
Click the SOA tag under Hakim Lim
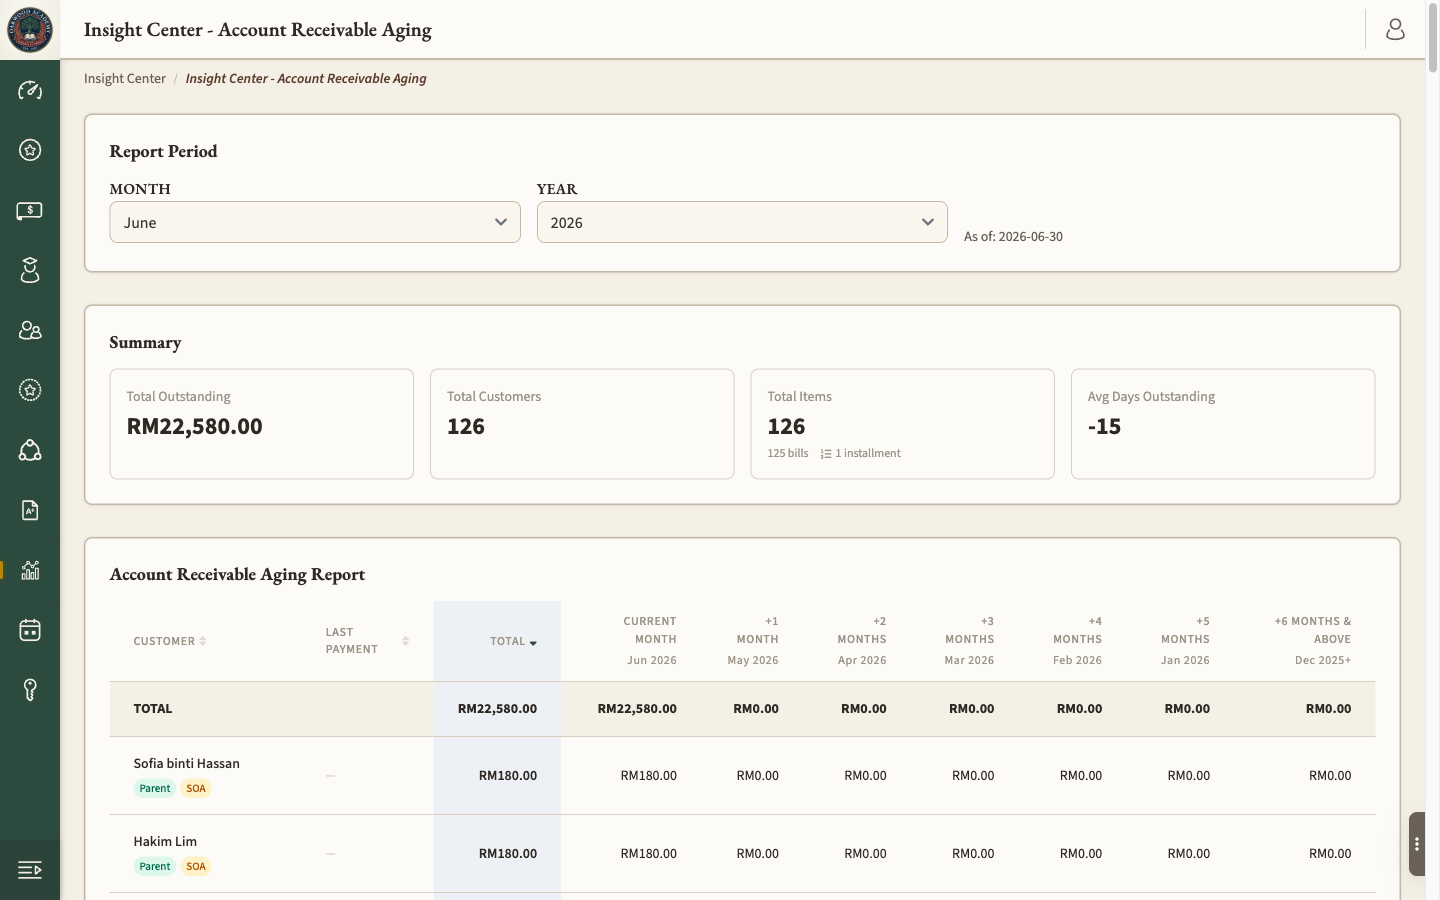point(196,866)
